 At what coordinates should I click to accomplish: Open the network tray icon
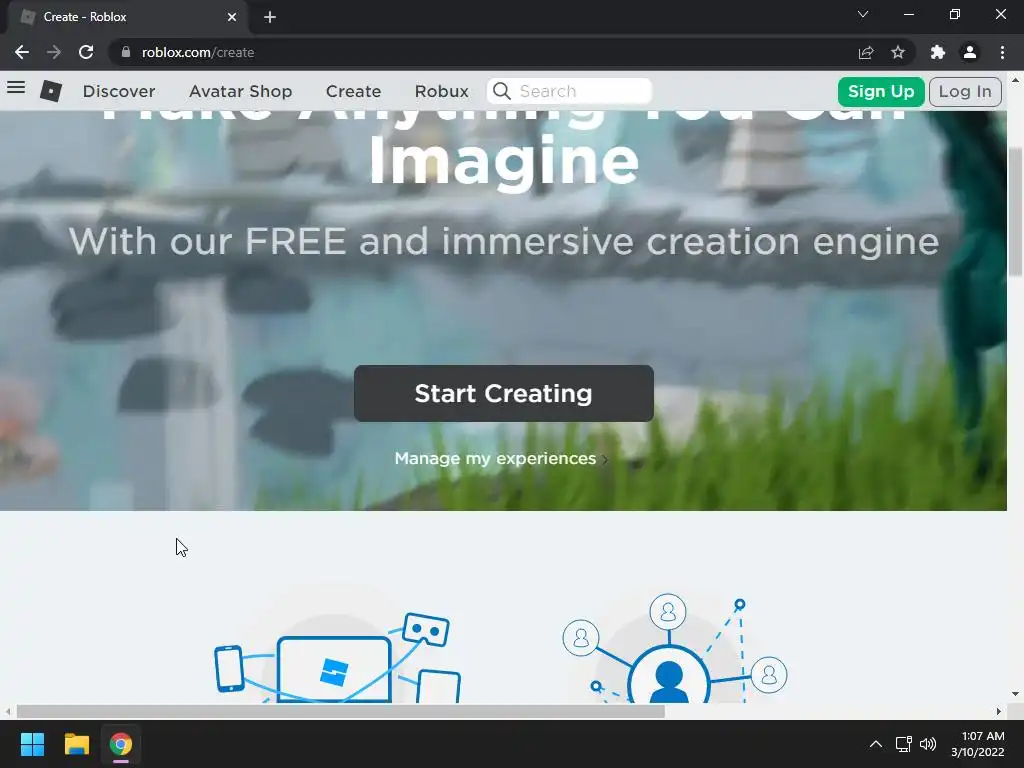pos(903,744)
